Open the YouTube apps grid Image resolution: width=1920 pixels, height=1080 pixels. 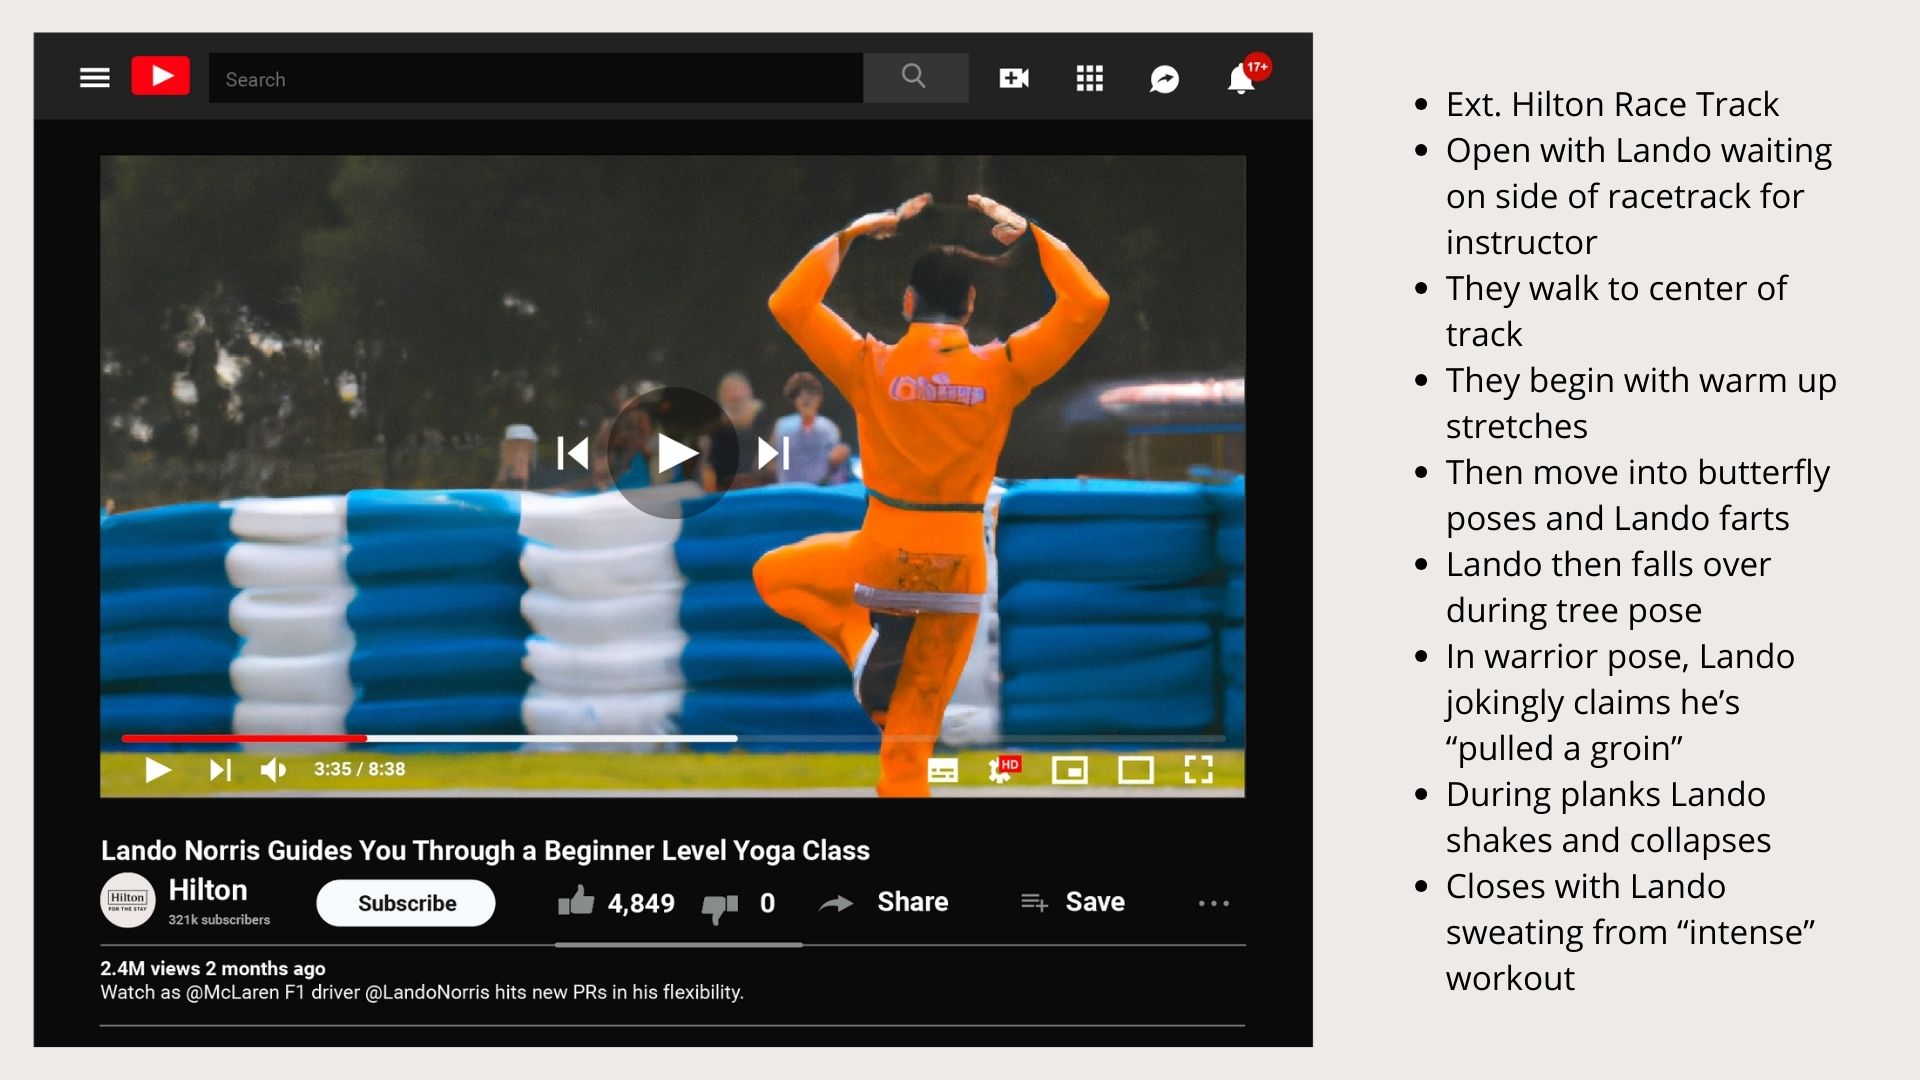1089,78
